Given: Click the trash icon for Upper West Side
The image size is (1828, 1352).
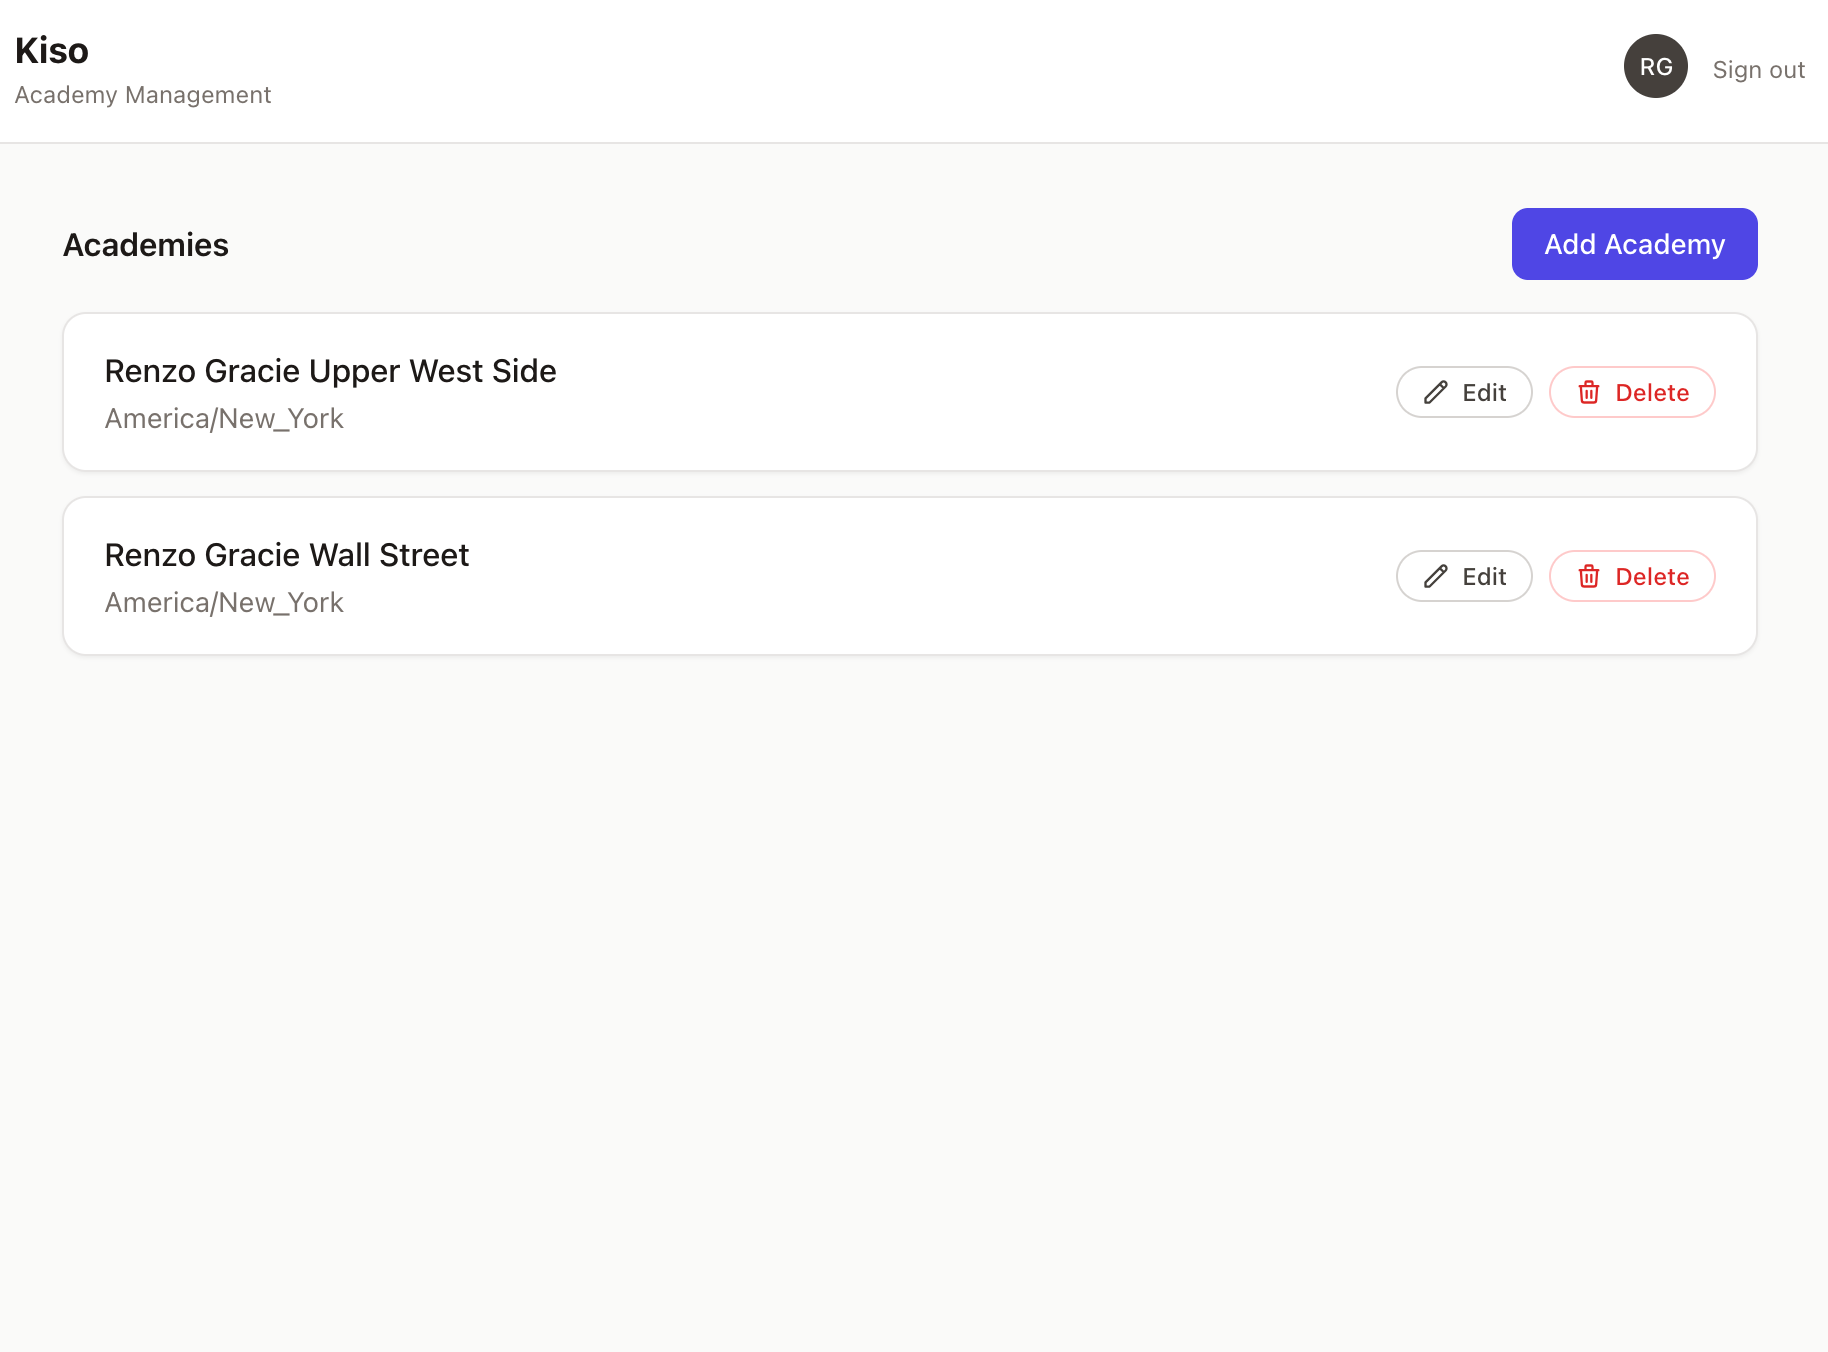Looking at the screenshot, I should (1588, 392).
